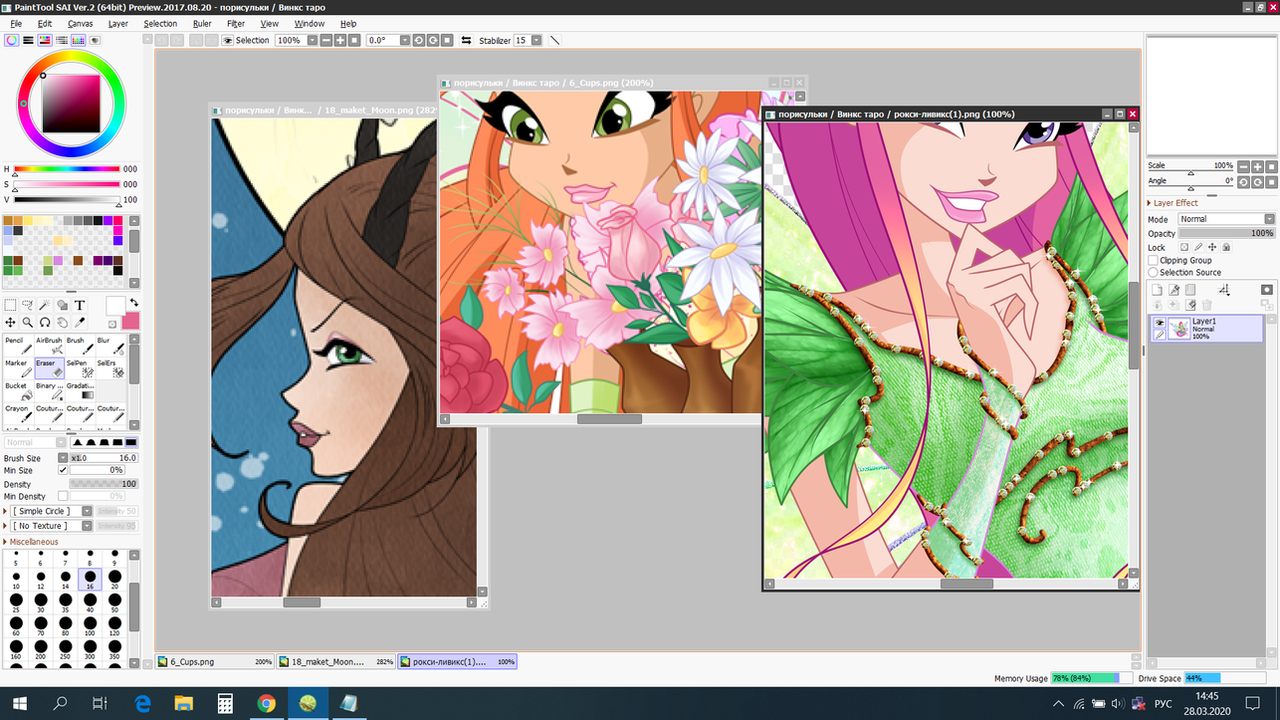
Task: Select the SelPen tool
Action: tap(80, 369)
